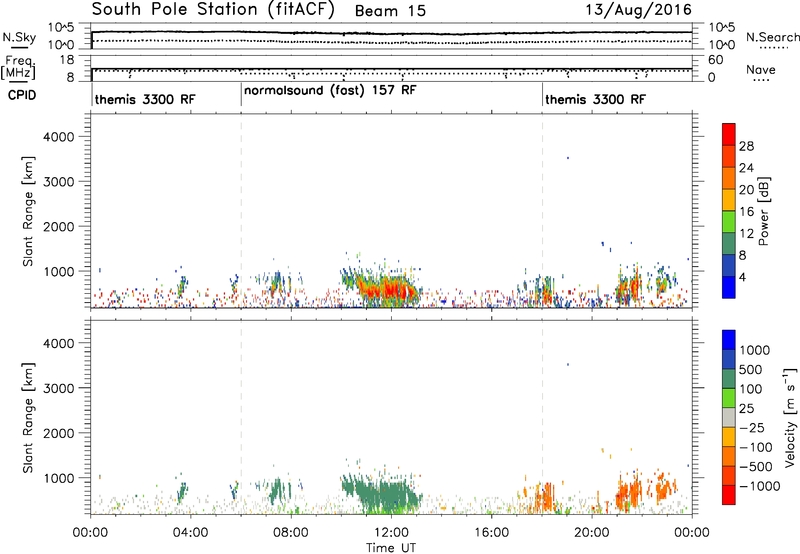The height and width of the screenshot is (554, 800).
Task: Click the 'South Pole Station (fitACF)' title
Action: point(213,10)
